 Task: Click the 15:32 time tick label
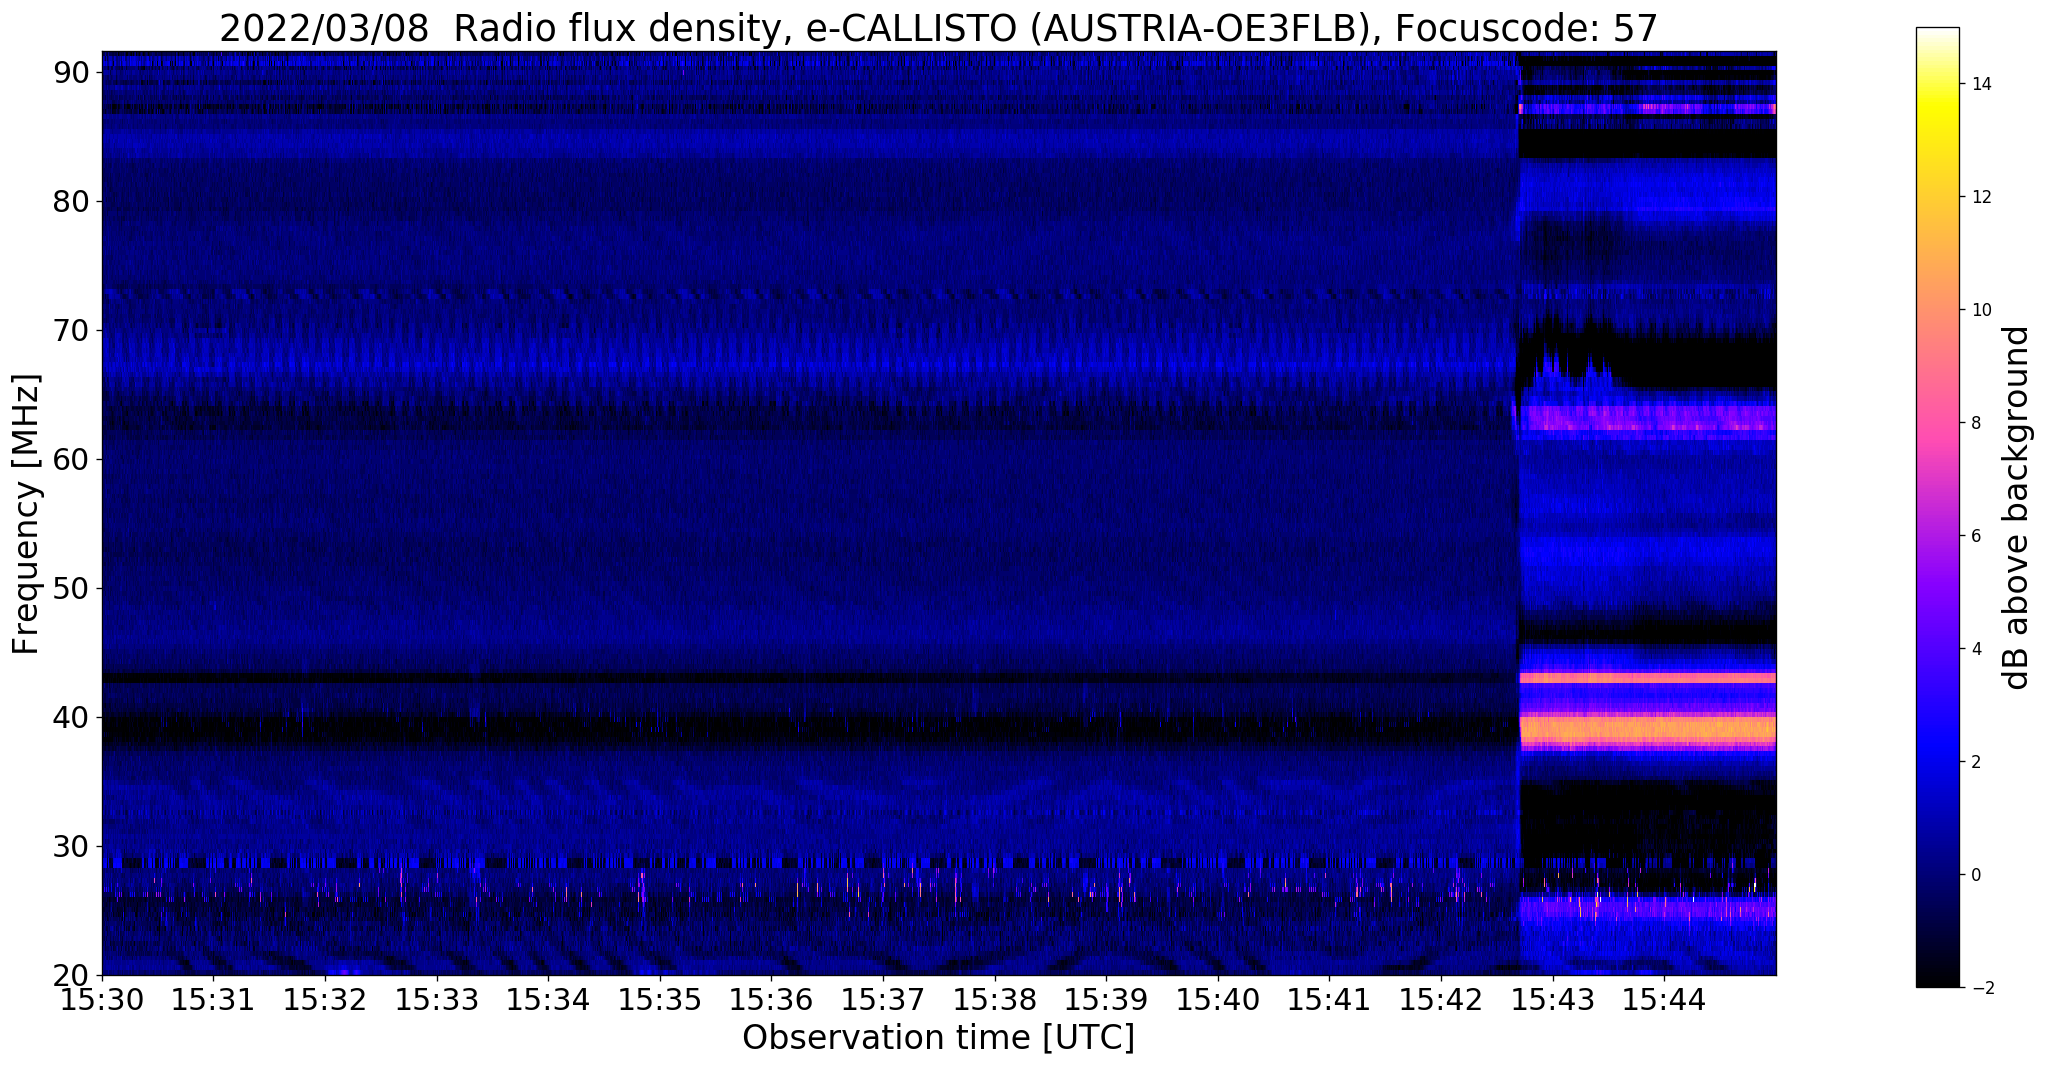click(x=325, y=1000)
